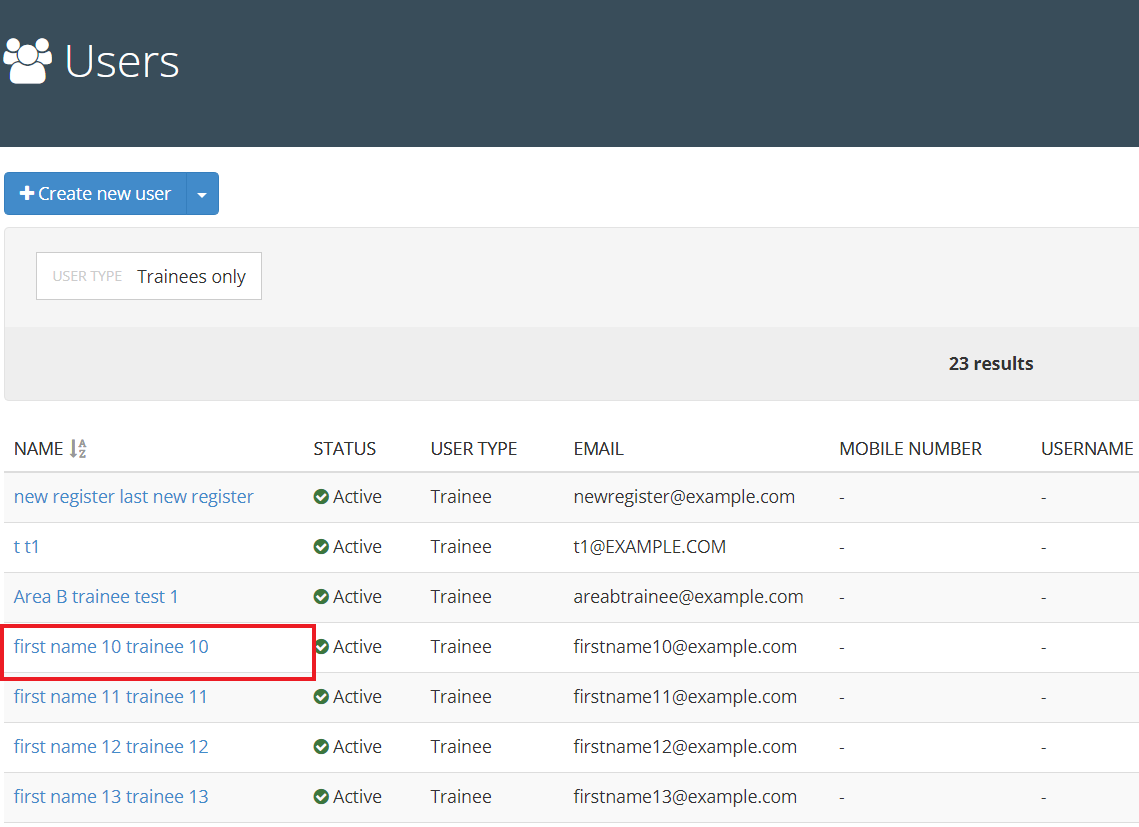1139x827 pixels.
Task: Open the User Type filter Trainees only
Action: pyautogui.click(x=149, y=276)
